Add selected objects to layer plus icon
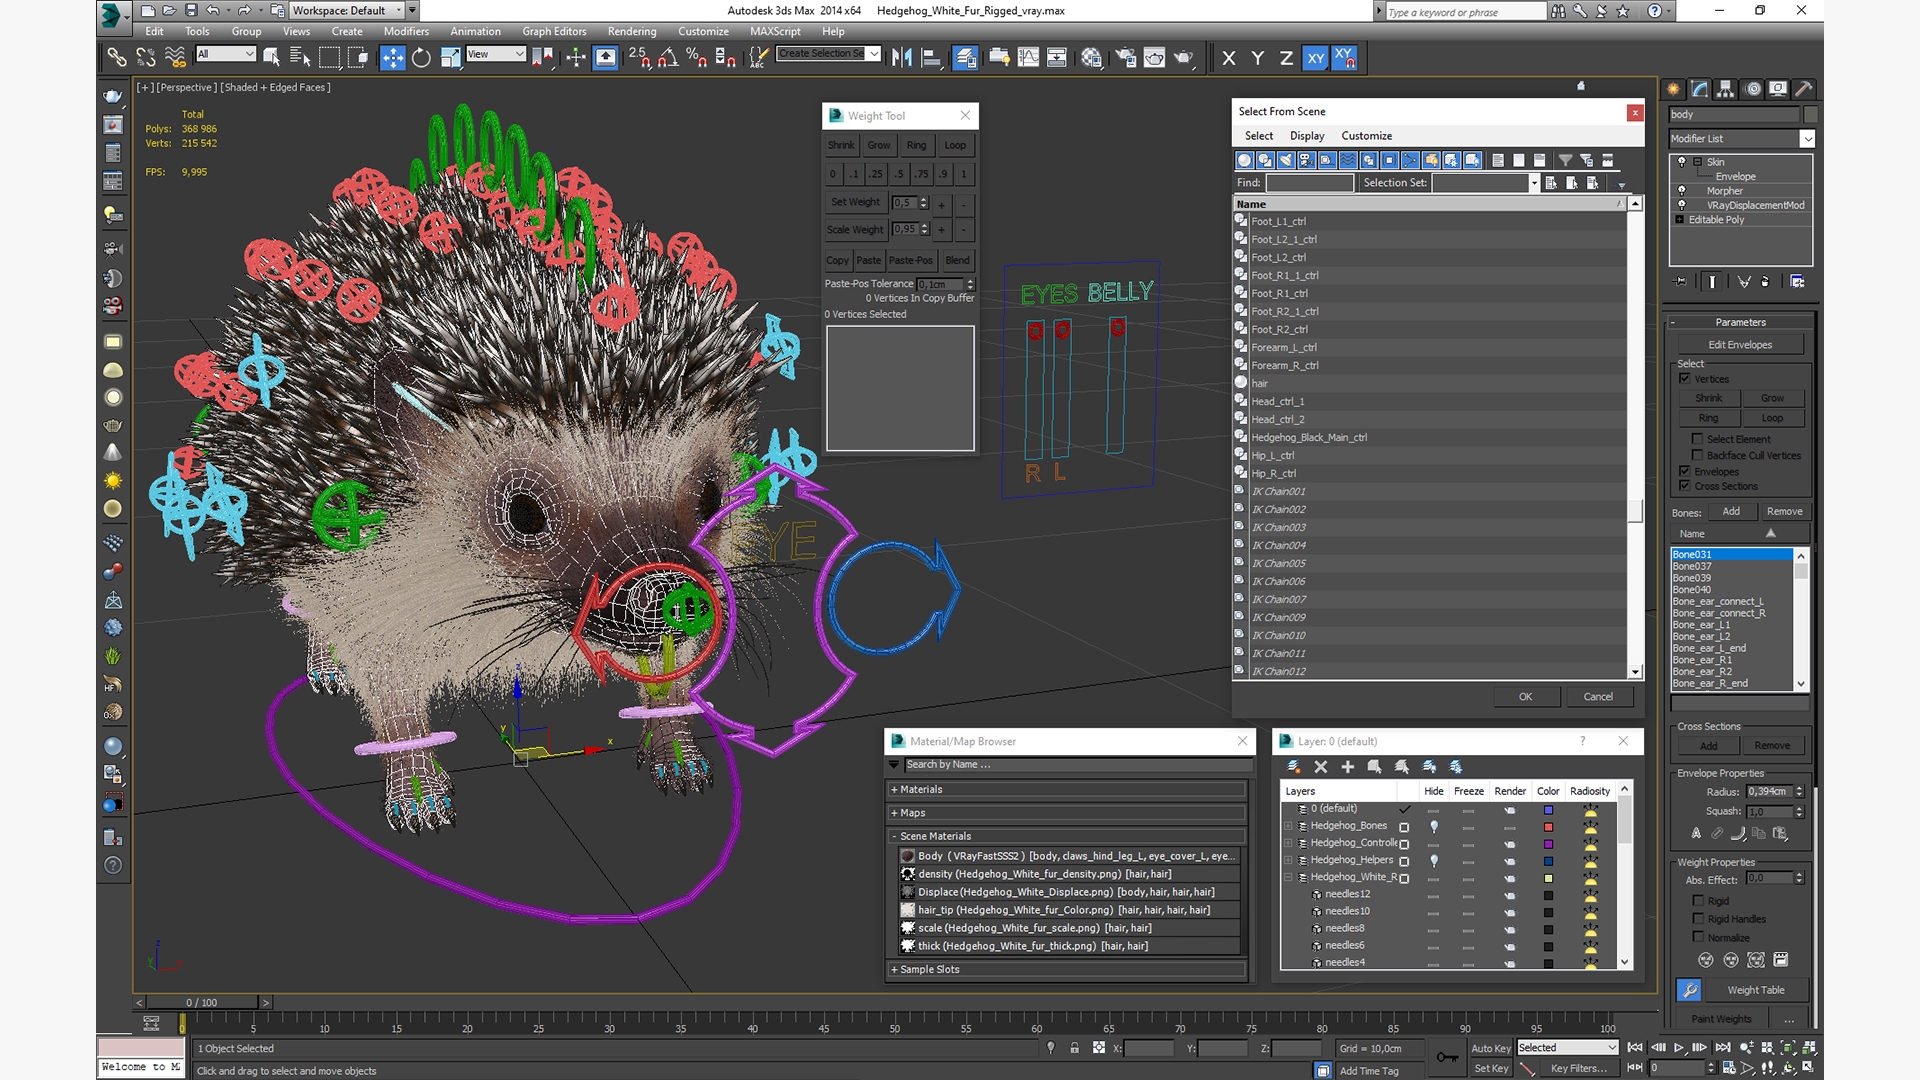Screen dimensions: 1920x1080 pos(1347,767)
